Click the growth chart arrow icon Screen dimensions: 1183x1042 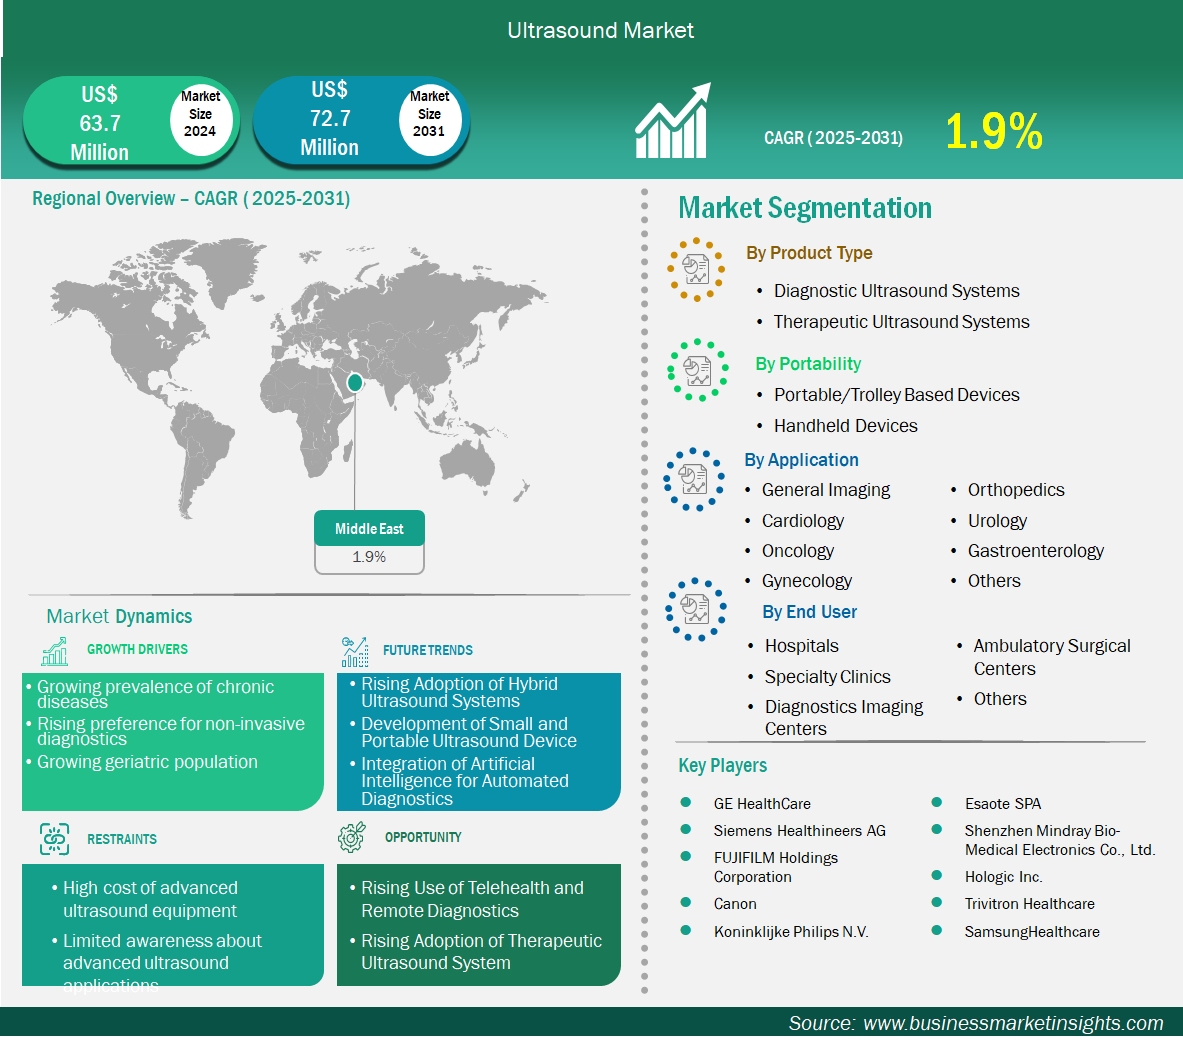click(x=672, y=122)
